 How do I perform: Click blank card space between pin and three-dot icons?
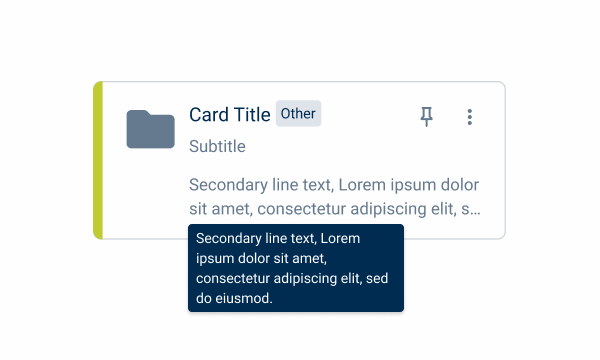pyautogui.click(x=450, y=117)
